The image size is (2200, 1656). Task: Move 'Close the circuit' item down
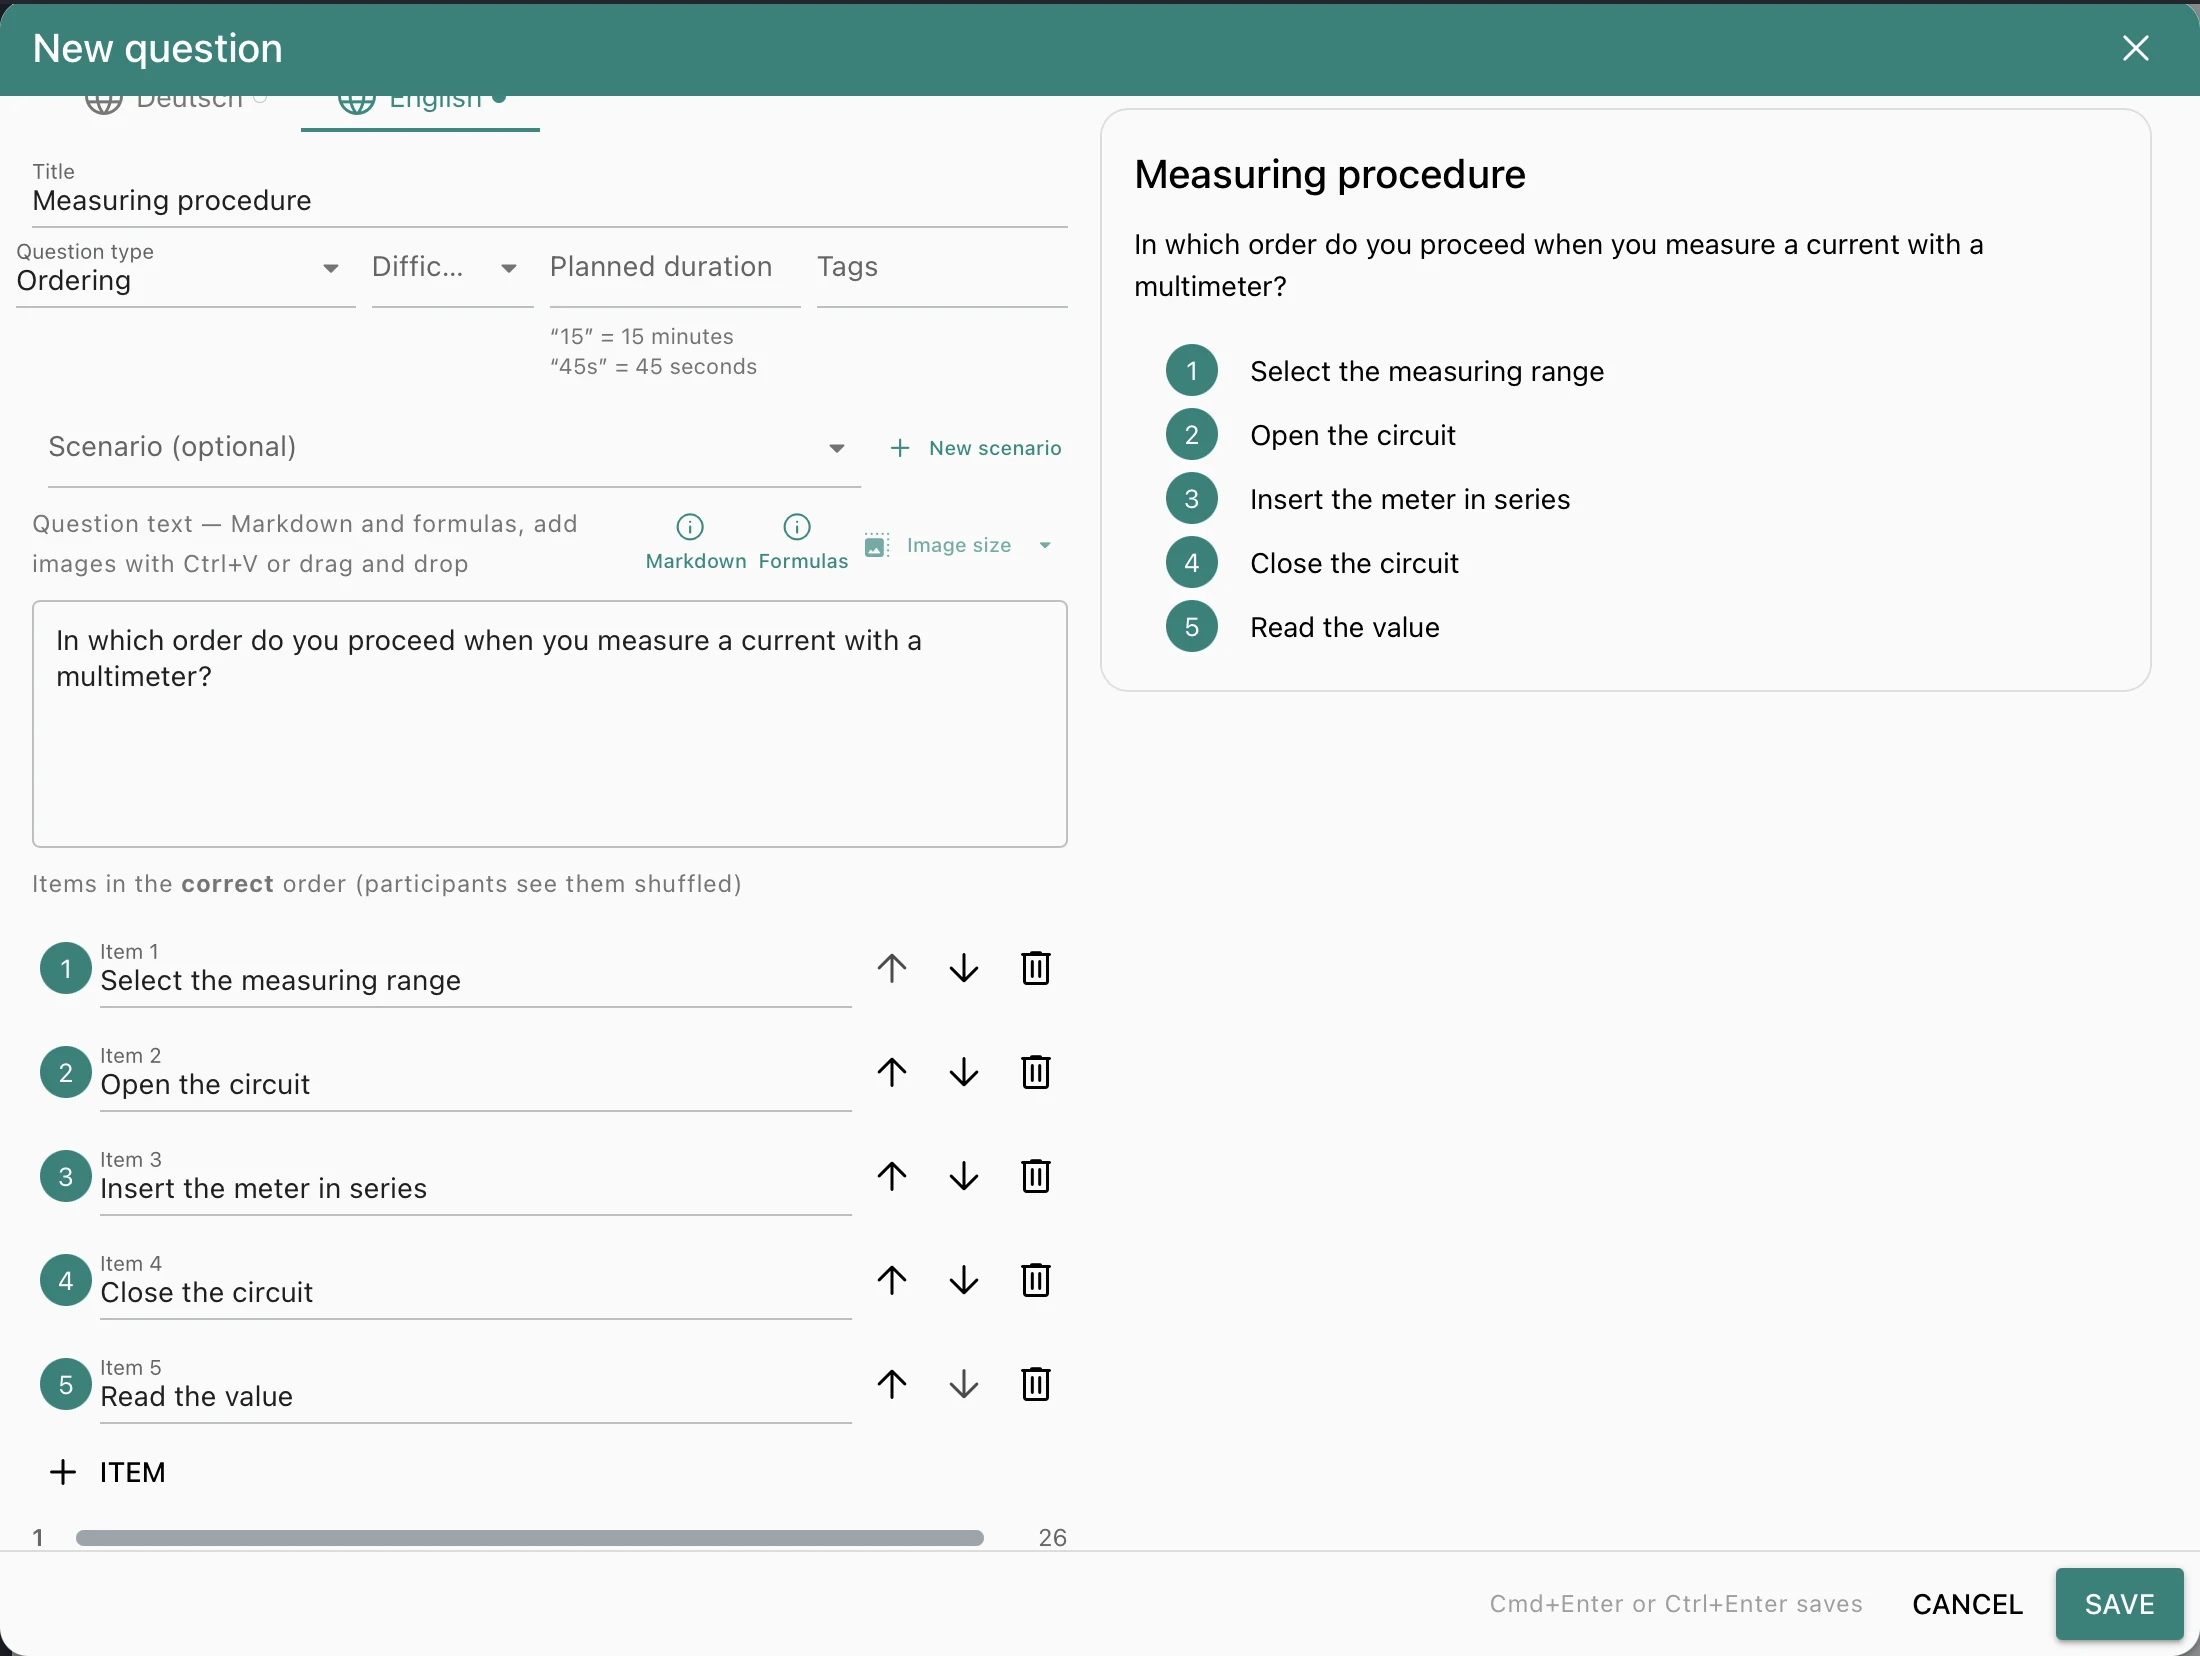tap(964, 1280)
